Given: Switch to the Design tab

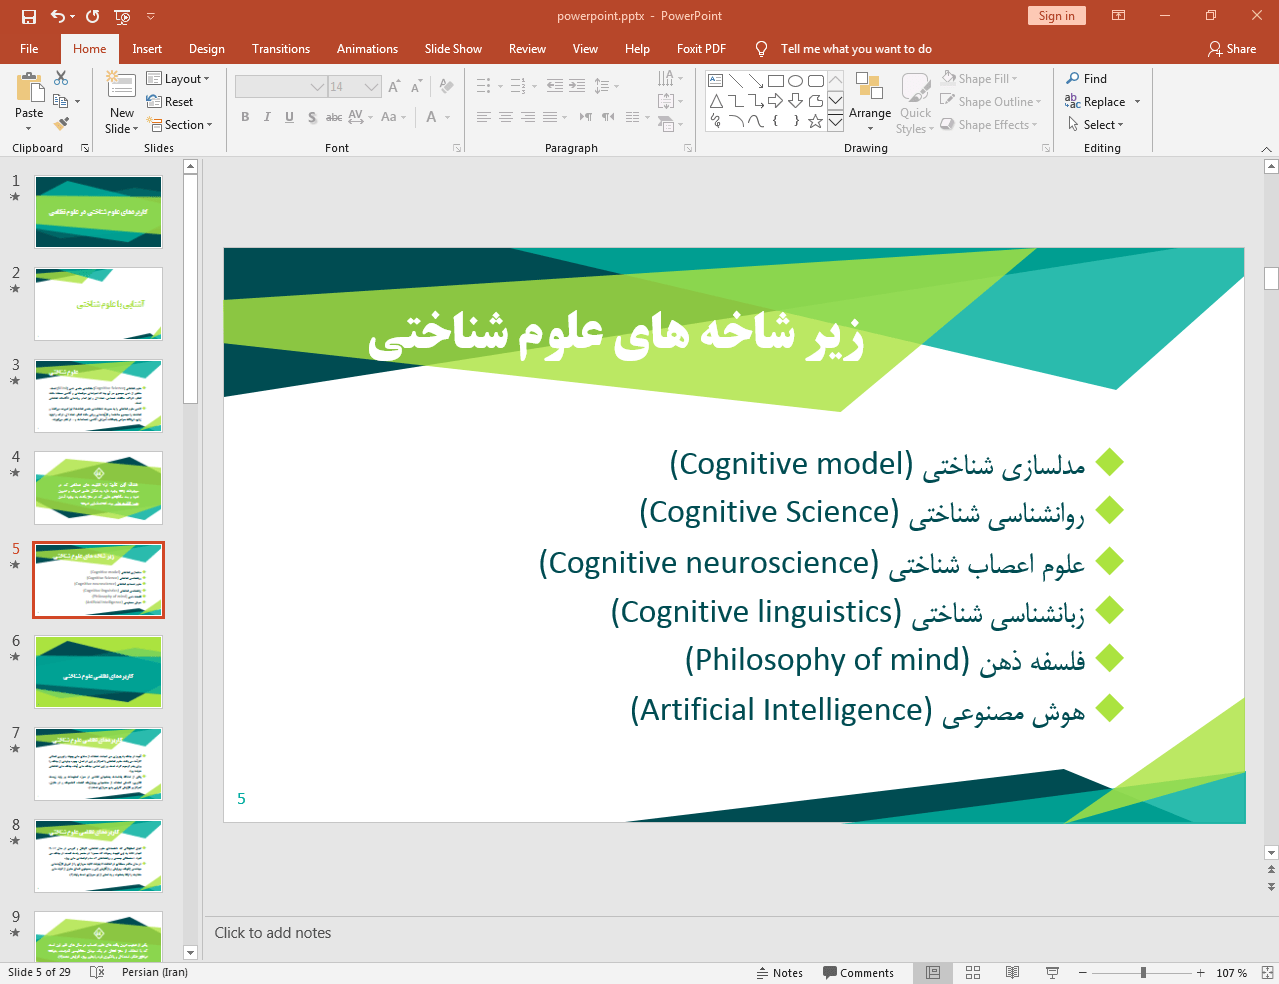Looking at the screenshot, I should (x=206, y=49).
